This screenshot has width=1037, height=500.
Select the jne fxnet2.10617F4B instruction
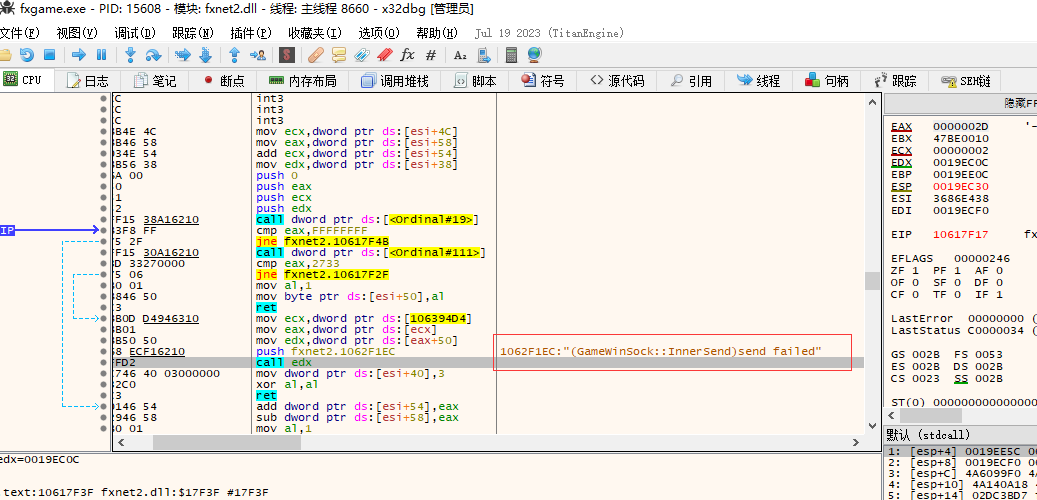pyautogui.click(x=322, y=241)
